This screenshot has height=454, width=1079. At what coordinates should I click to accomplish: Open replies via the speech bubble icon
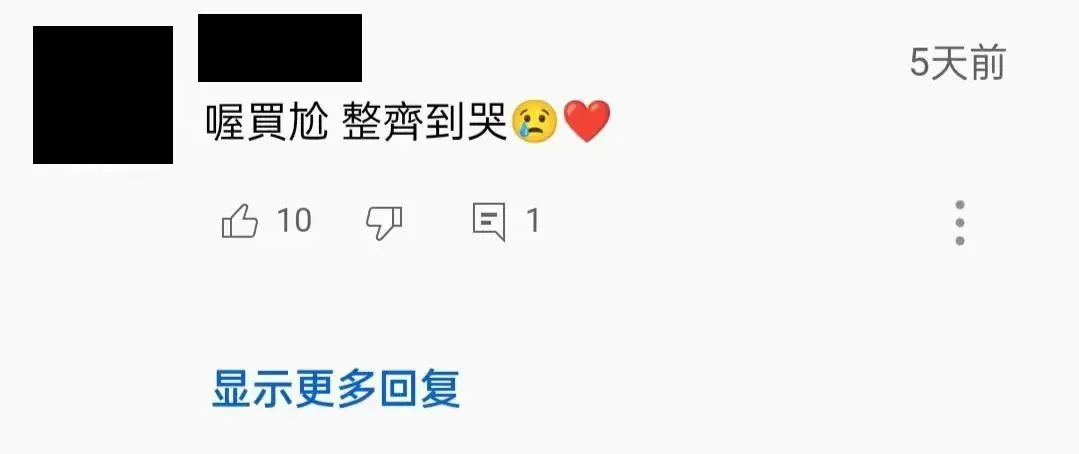point(489,222)
